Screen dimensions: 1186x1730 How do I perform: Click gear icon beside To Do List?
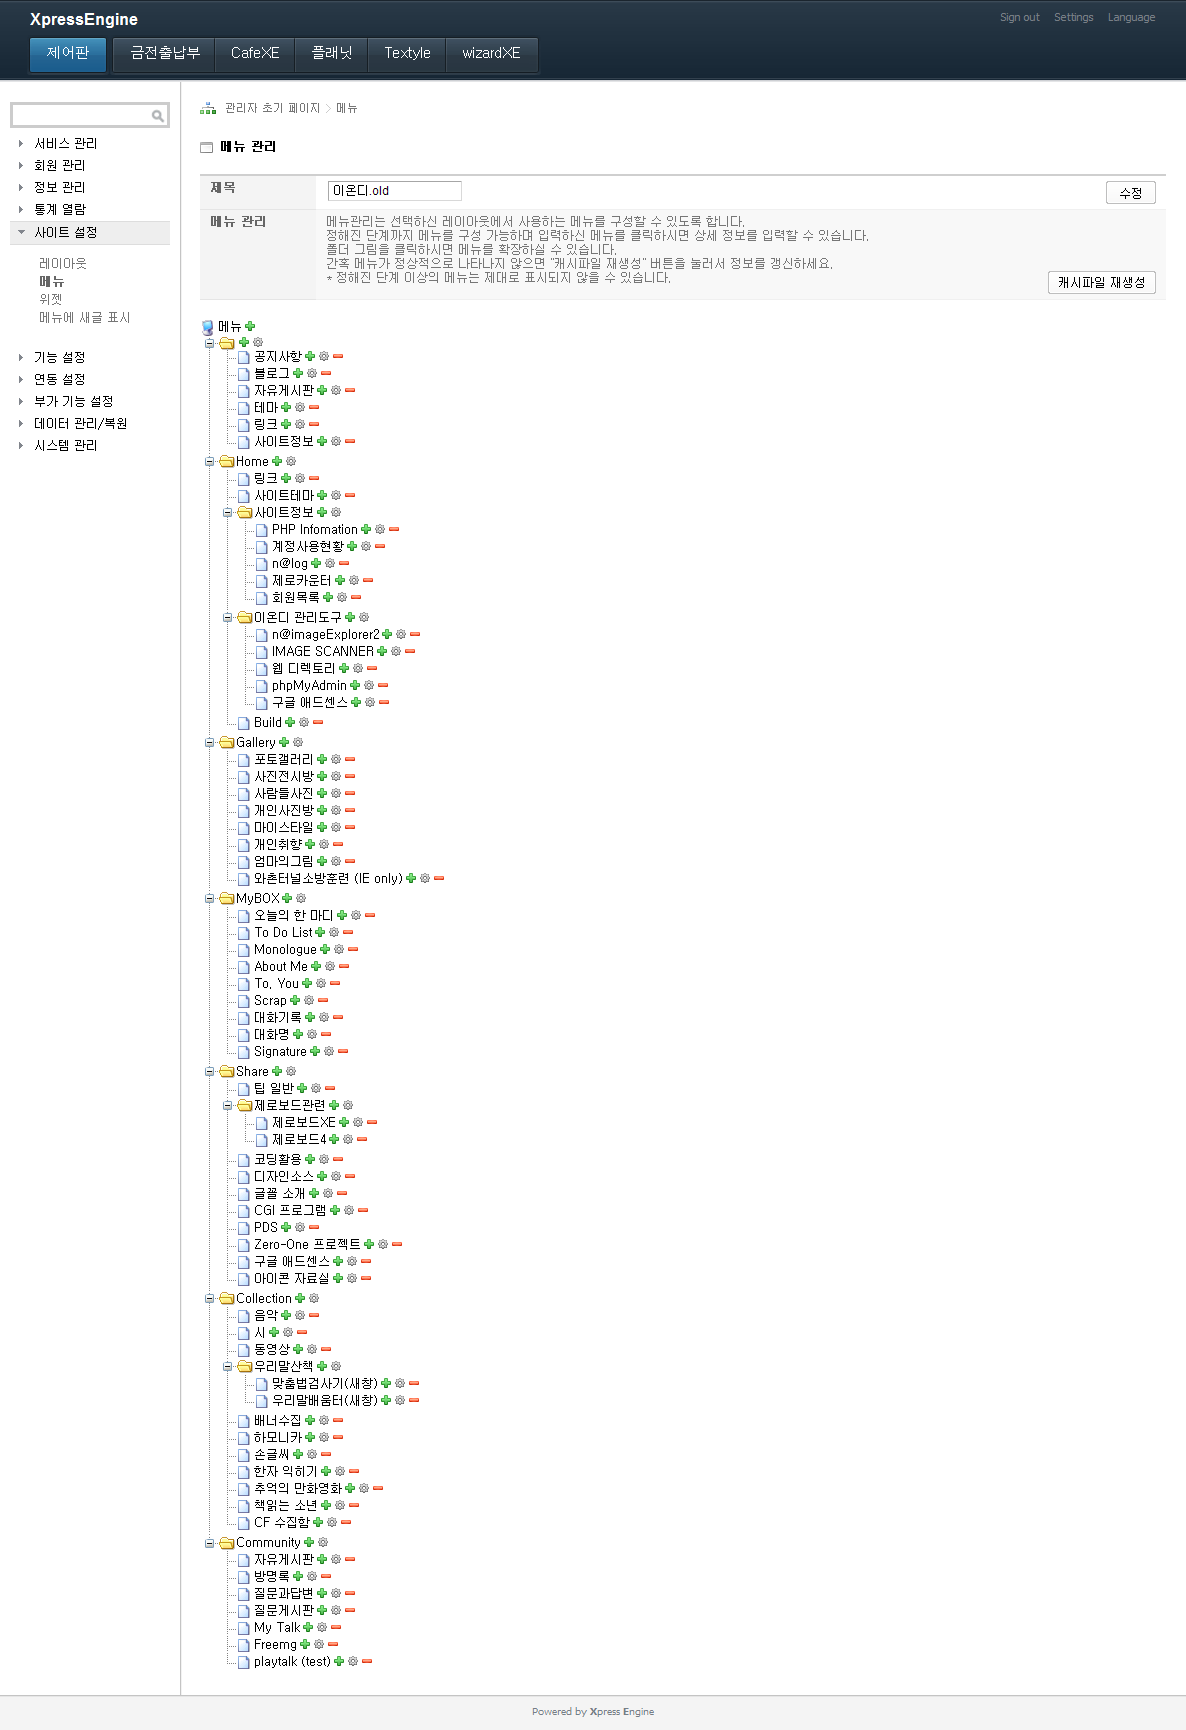334,932
